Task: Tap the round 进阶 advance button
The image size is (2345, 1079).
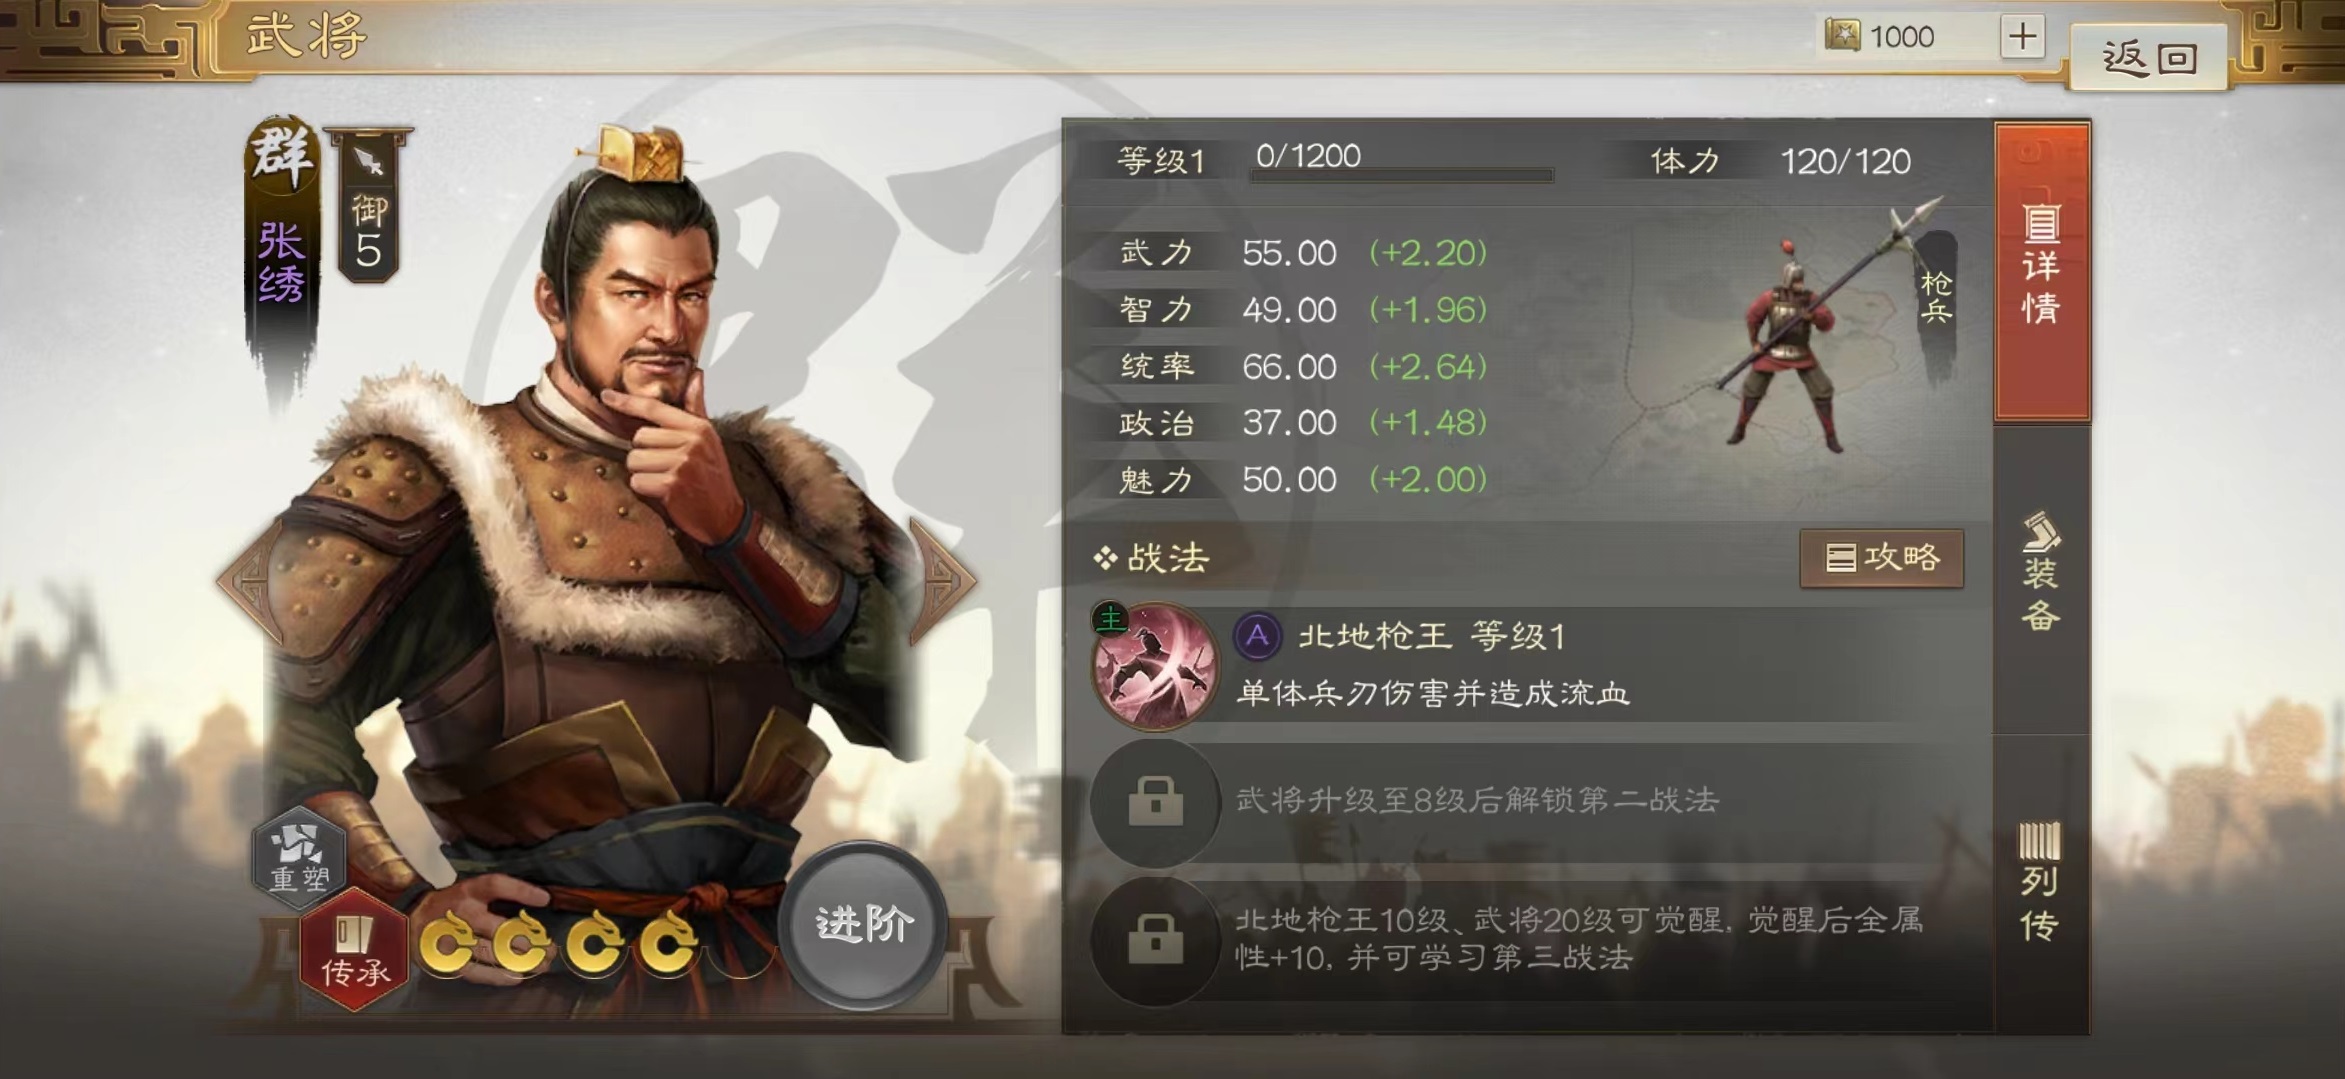Action: coord(863,925)
